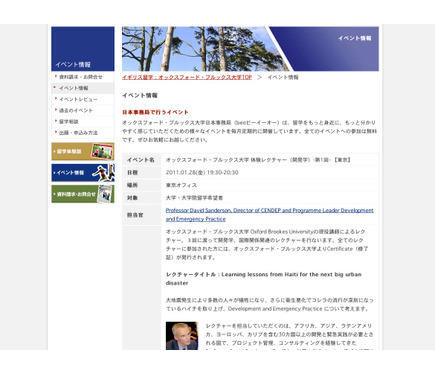The width and height of the screenshot is (435, 375).
Task: Follow イギリス留学：オックスフォード・ブルックス大学TOP breadcrumb link
Action: click(187, 77)
